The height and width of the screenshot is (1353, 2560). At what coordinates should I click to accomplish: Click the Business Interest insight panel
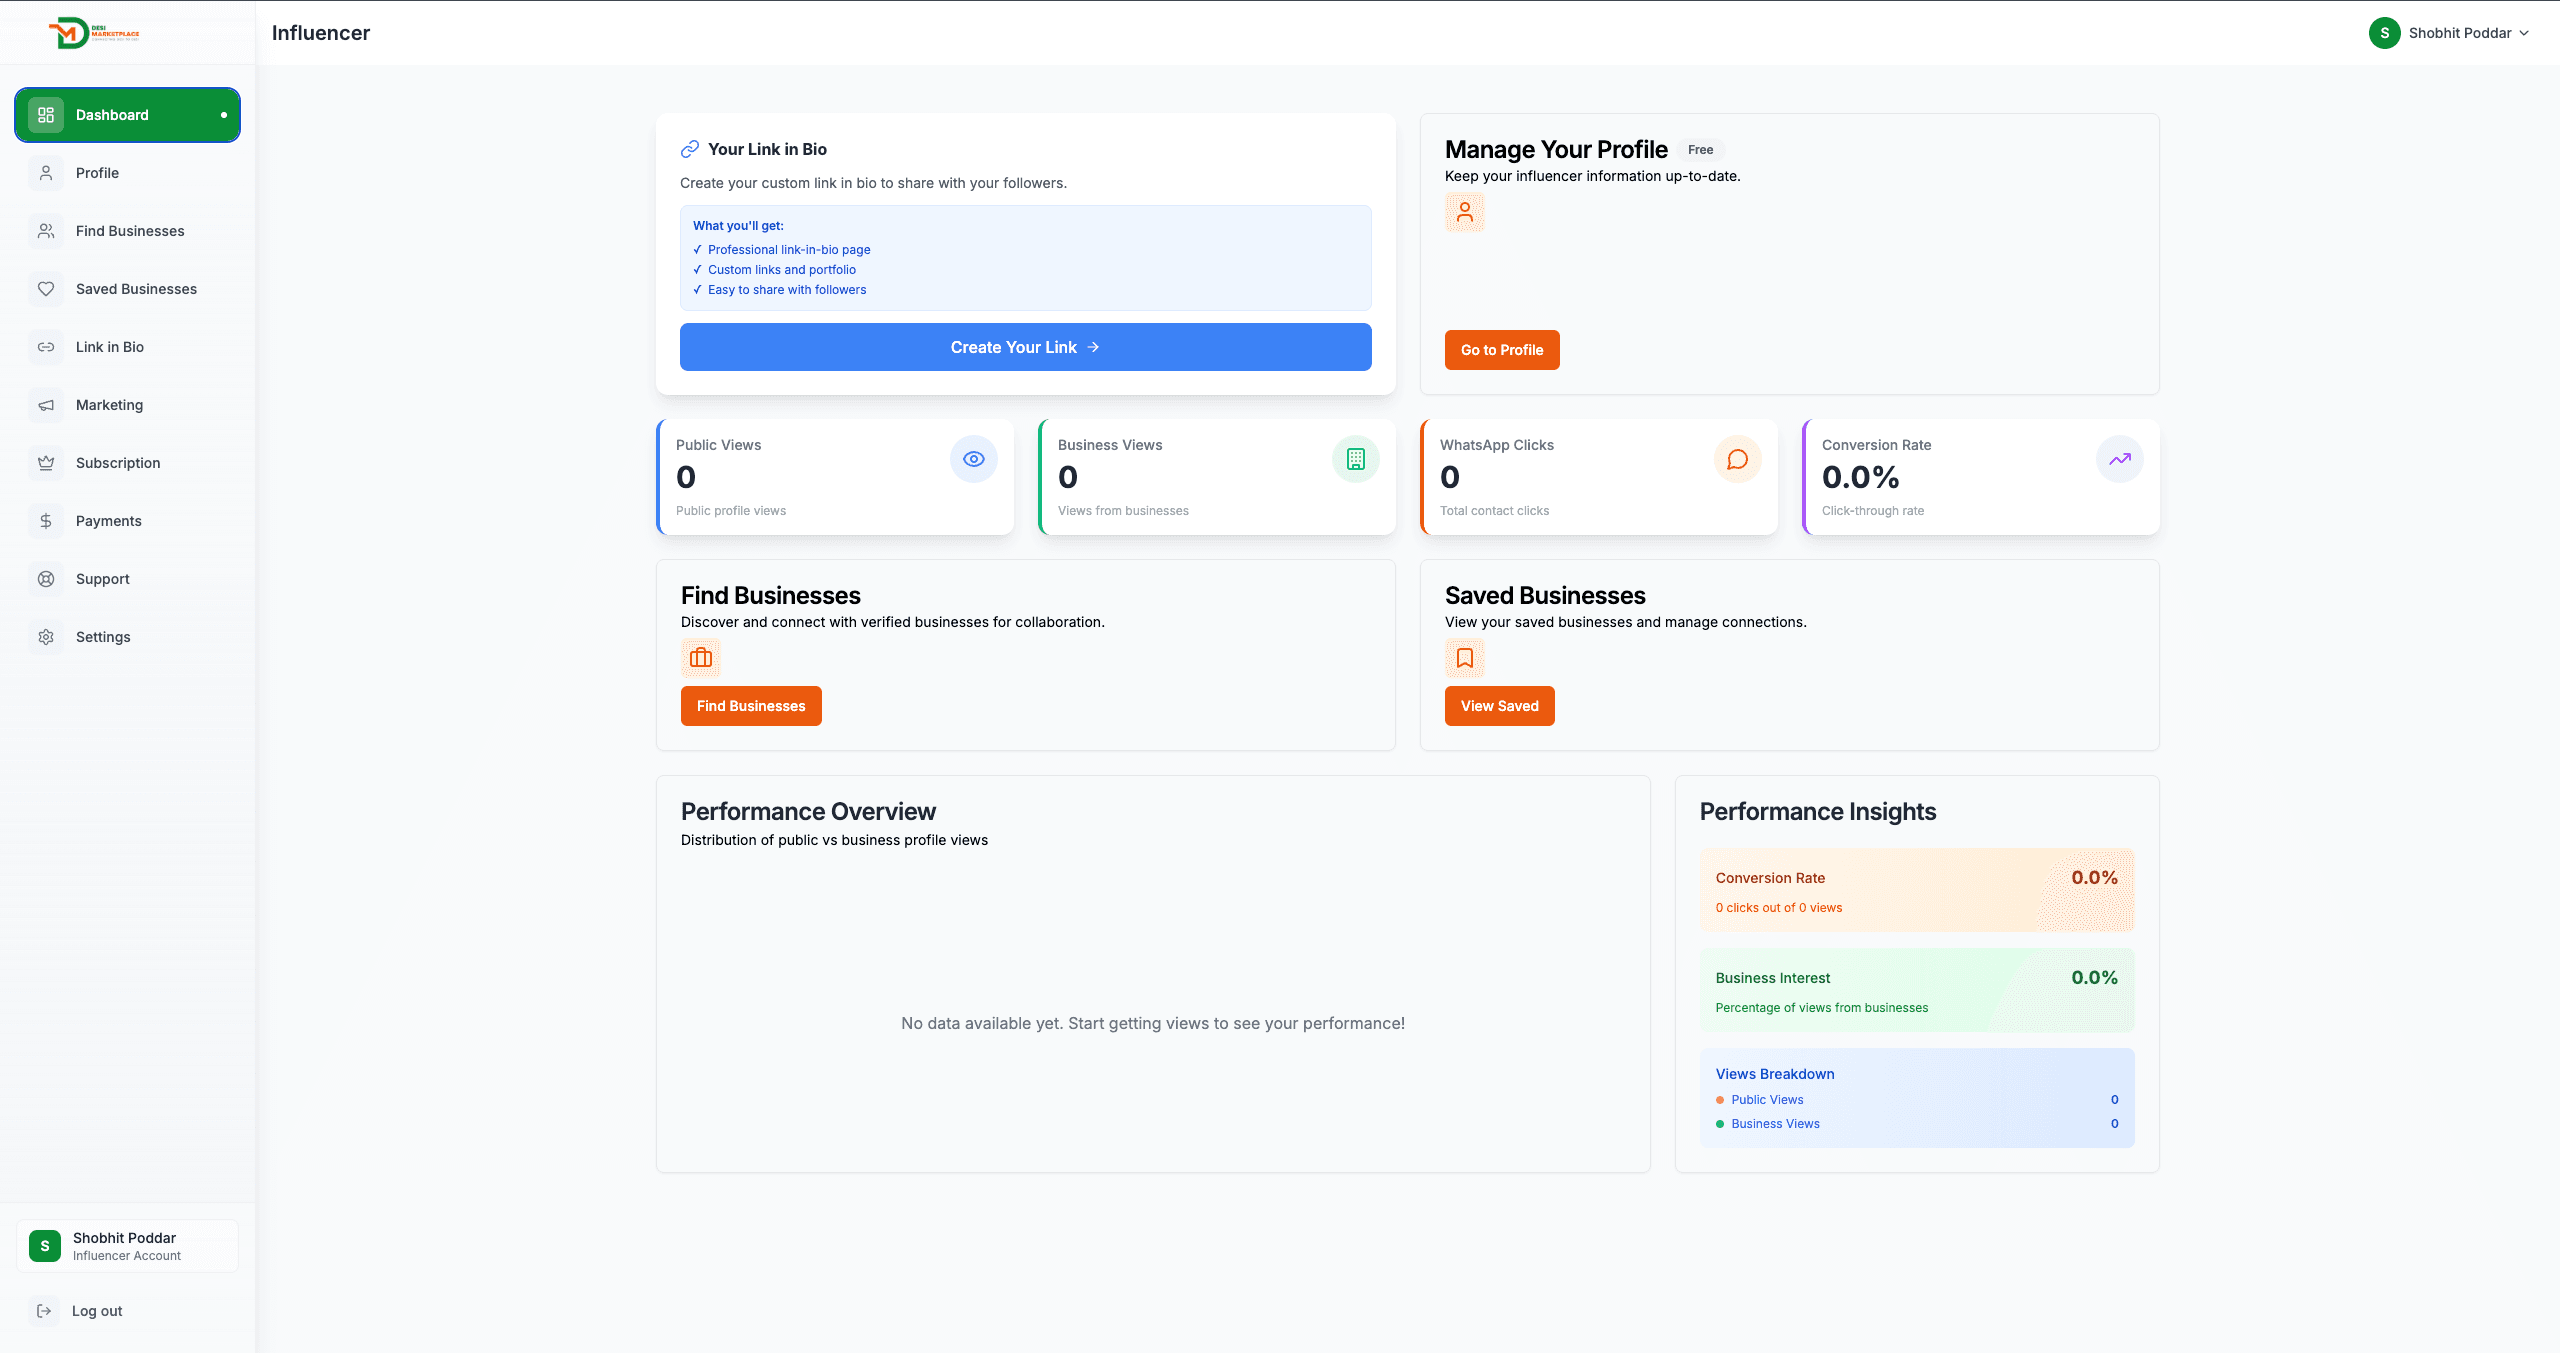pyautogui.click(x=1917, y=990)
